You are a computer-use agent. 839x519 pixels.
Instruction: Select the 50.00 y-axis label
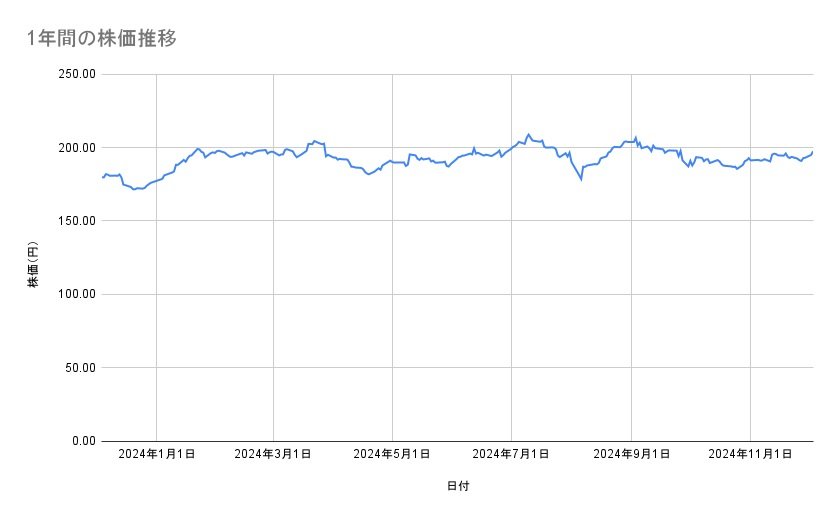click(x=79, y=367)
